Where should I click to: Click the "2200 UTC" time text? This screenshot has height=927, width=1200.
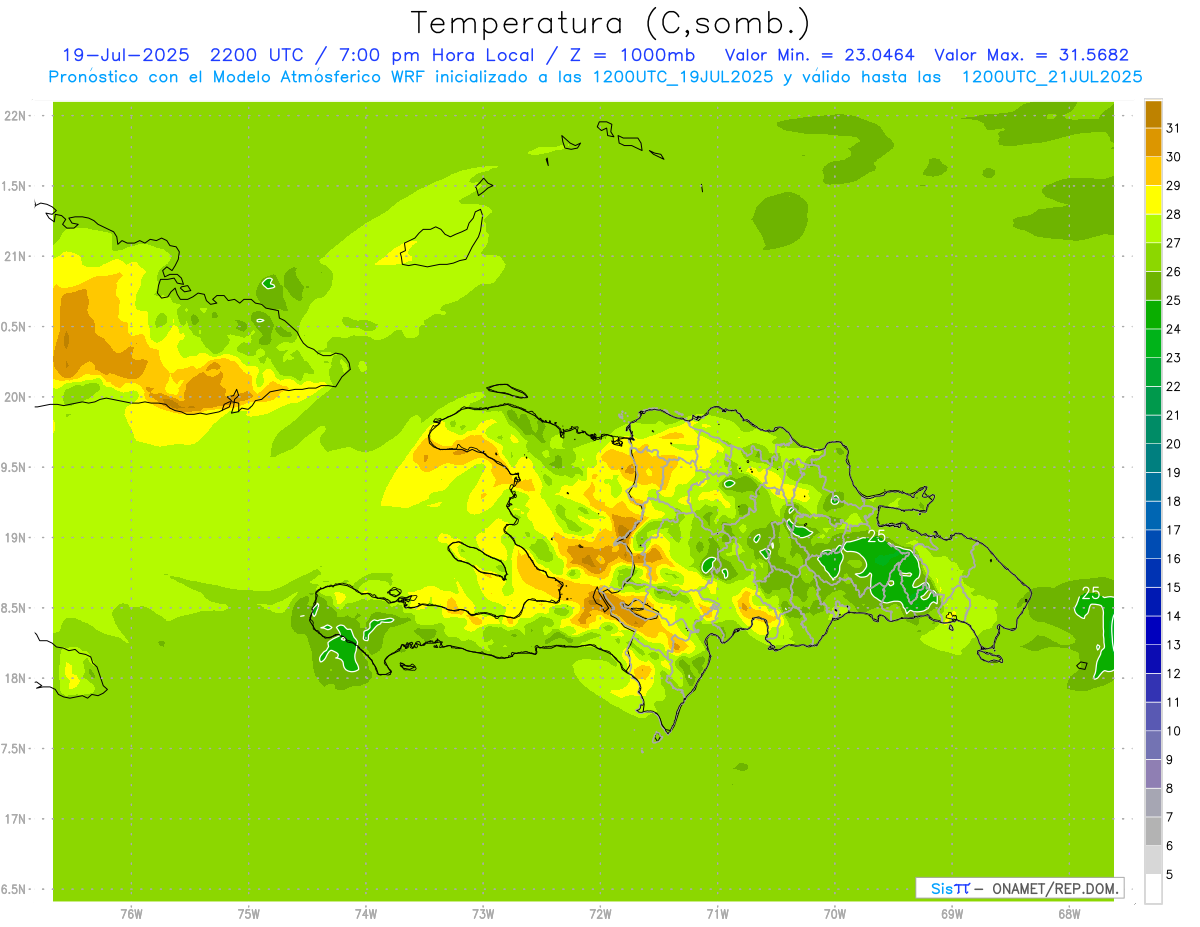[256, 55]
